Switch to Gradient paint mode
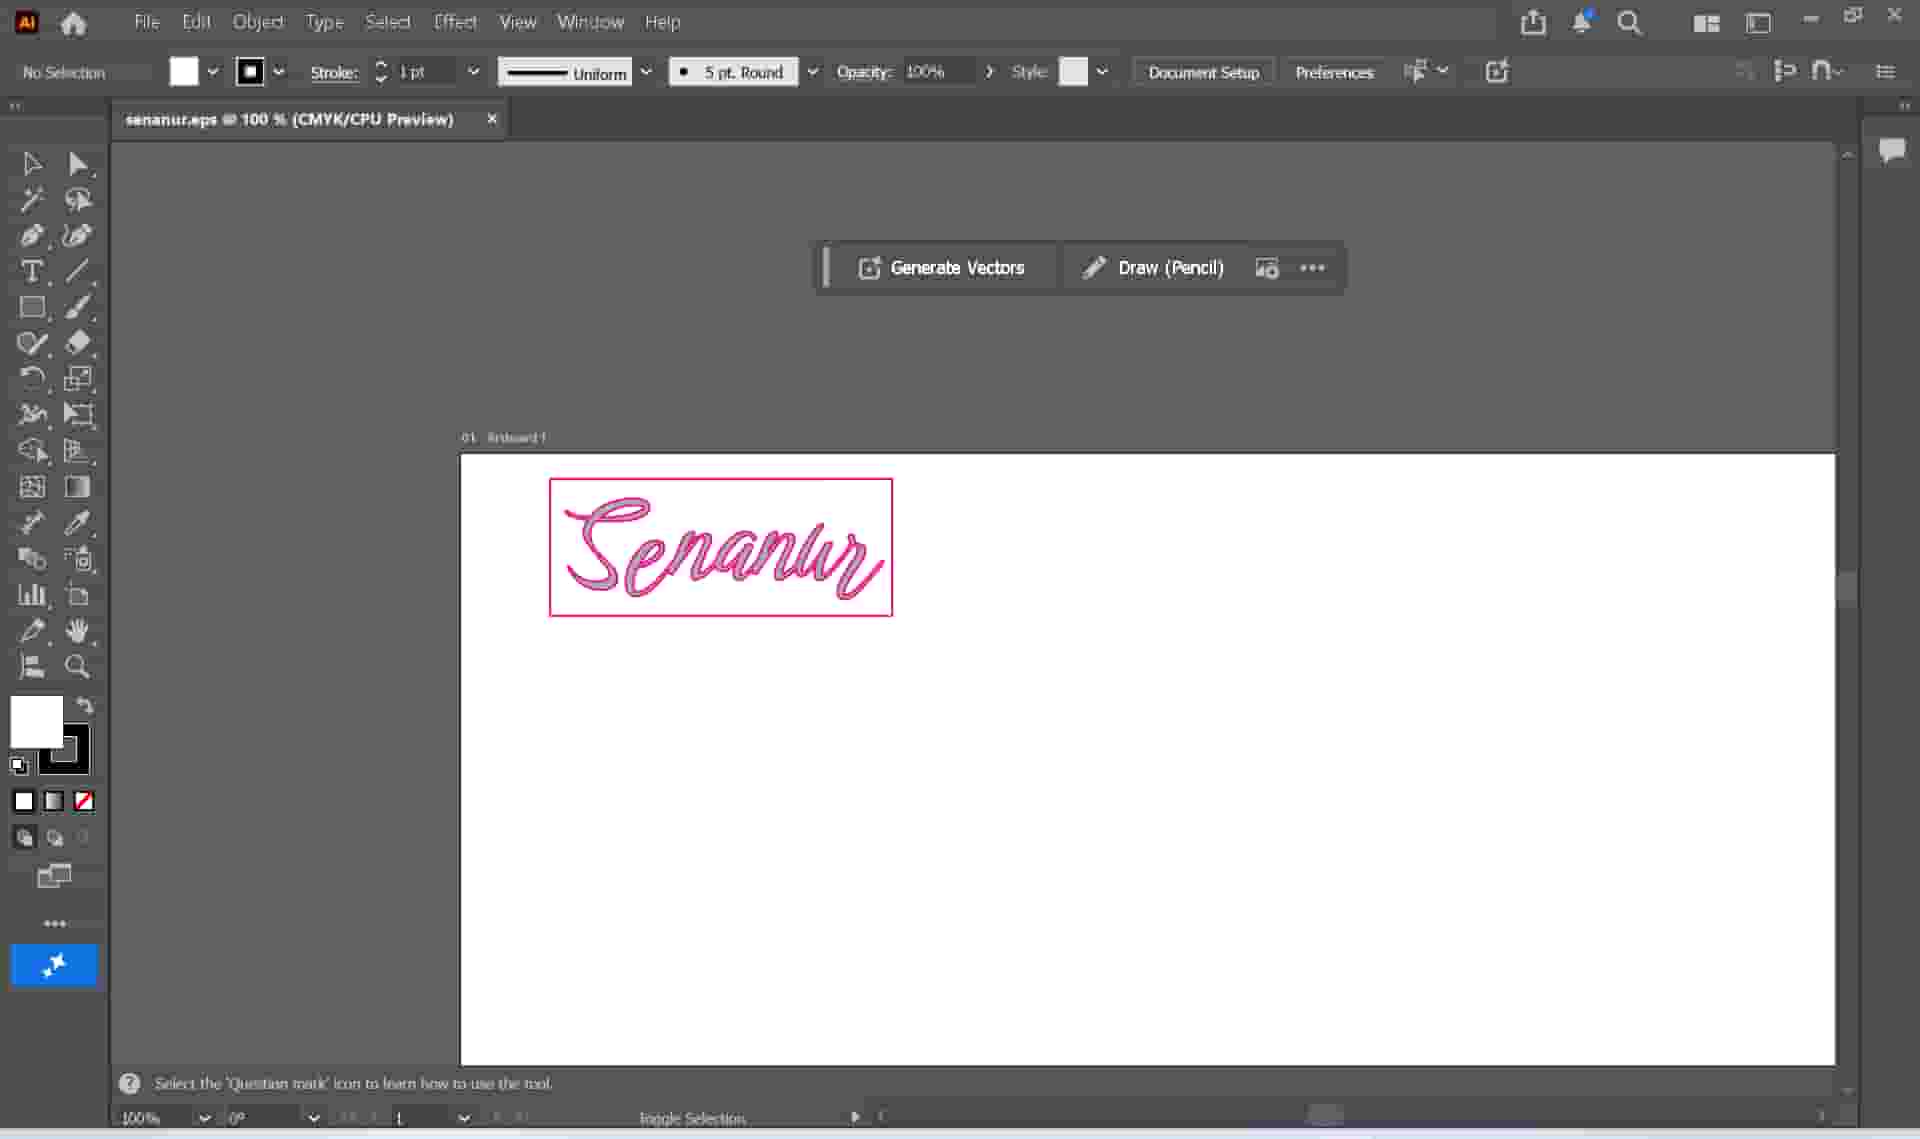This screenshot has height=1139, width=1920. pyautogui.click(x=54, y=801)
